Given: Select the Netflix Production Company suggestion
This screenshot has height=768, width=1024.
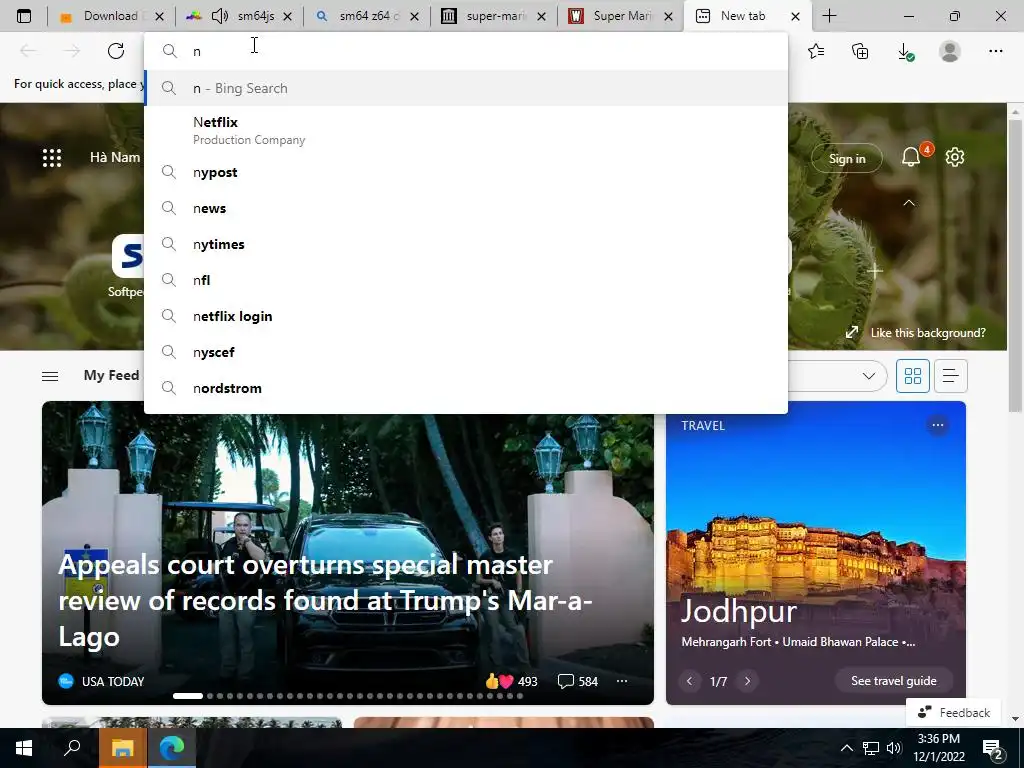Looking at the screenshot, I should coord(466,131).
